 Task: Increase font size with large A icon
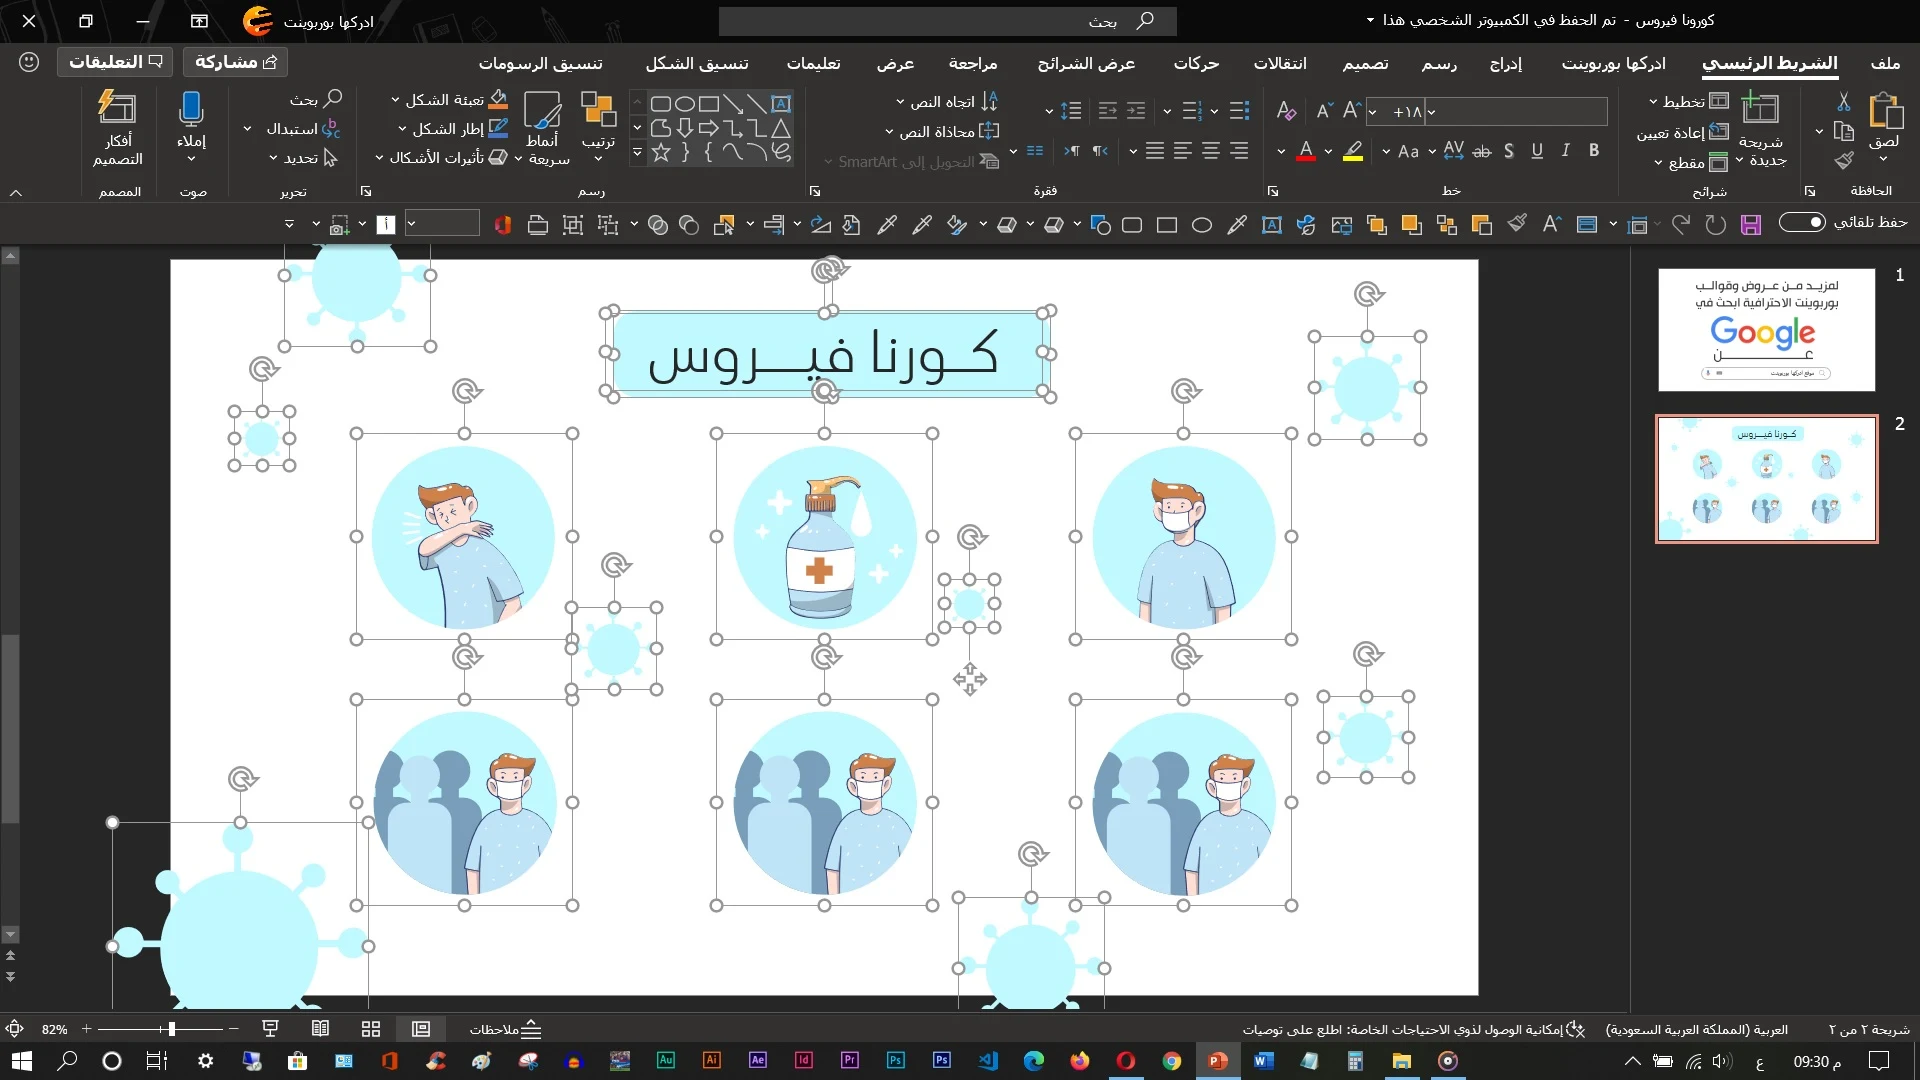click(1351, 111)
